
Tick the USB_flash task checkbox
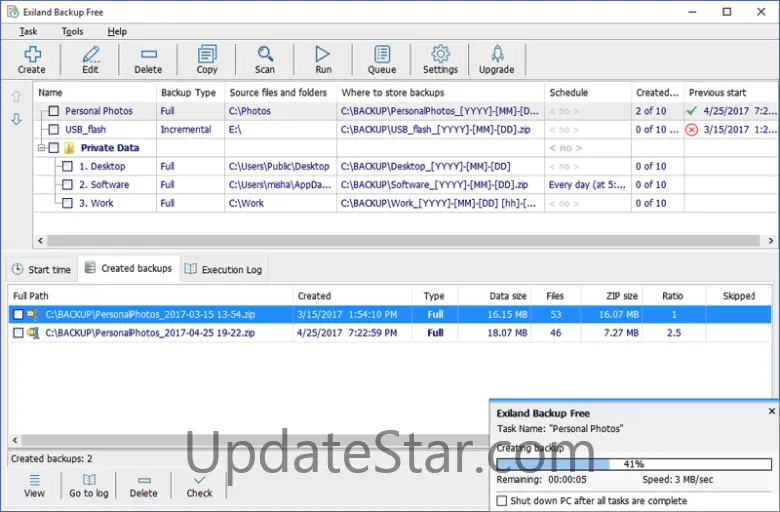click(x=54, y=129)
